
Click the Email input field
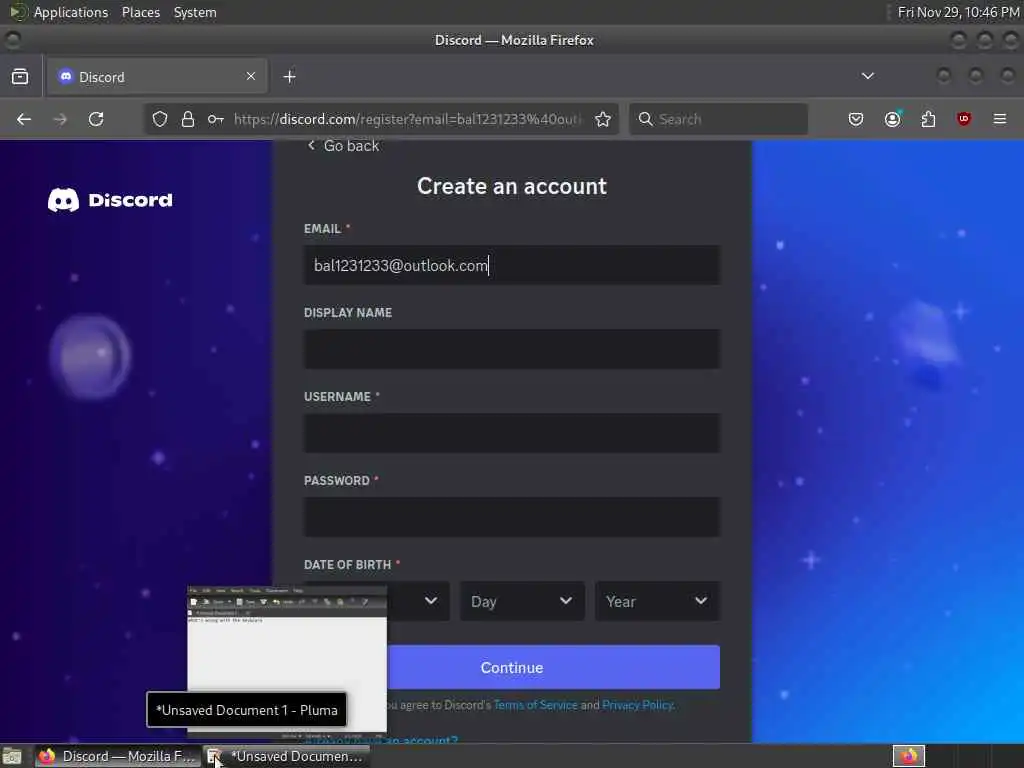pos(512,265)
